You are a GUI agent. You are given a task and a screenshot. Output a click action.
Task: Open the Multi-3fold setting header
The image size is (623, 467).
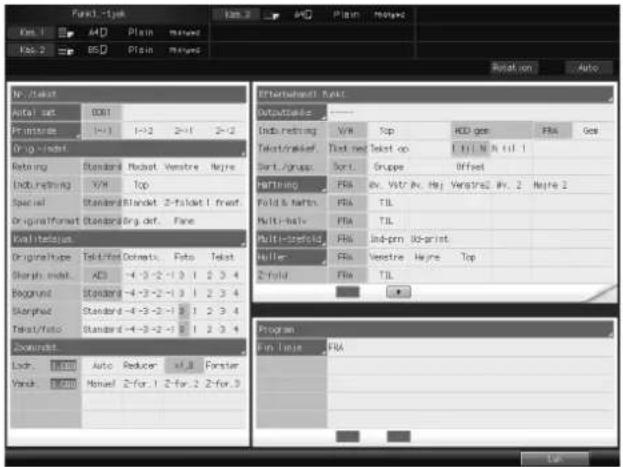click(x=292, y=239)
